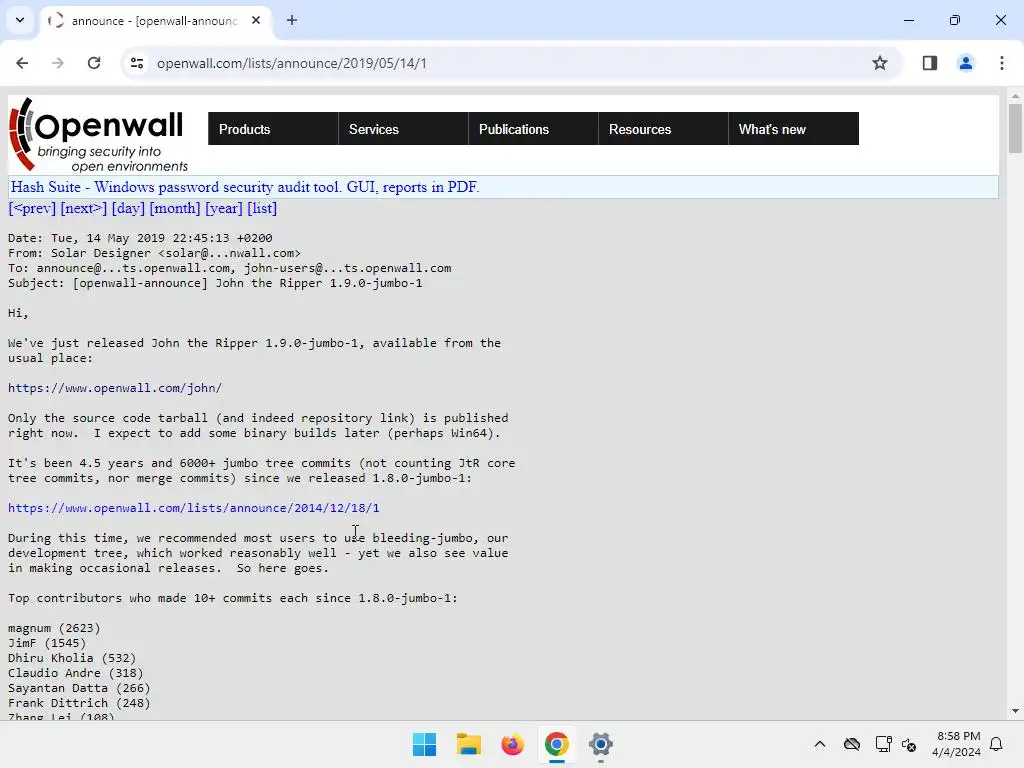Click the scrollbar down arrow
The height and width of the screenshot is (768, 1024).
coord(1015,711)
